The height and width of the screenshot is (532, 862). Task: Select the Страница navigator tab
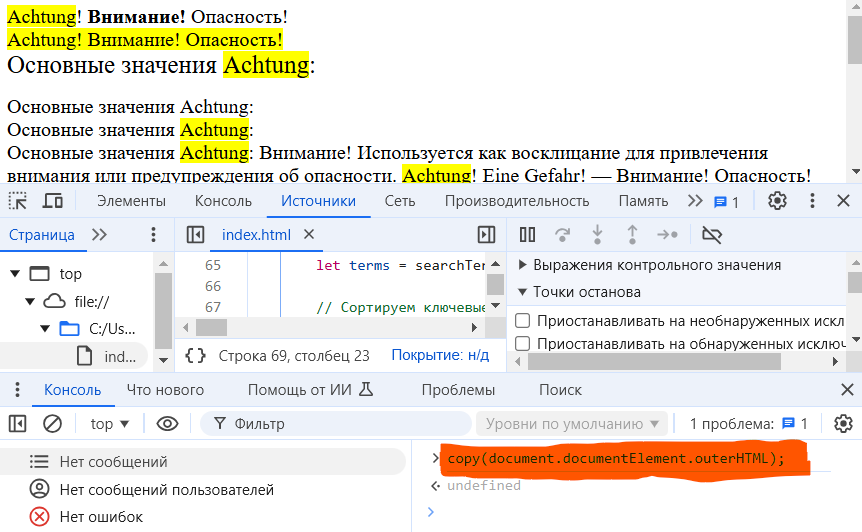42,235
